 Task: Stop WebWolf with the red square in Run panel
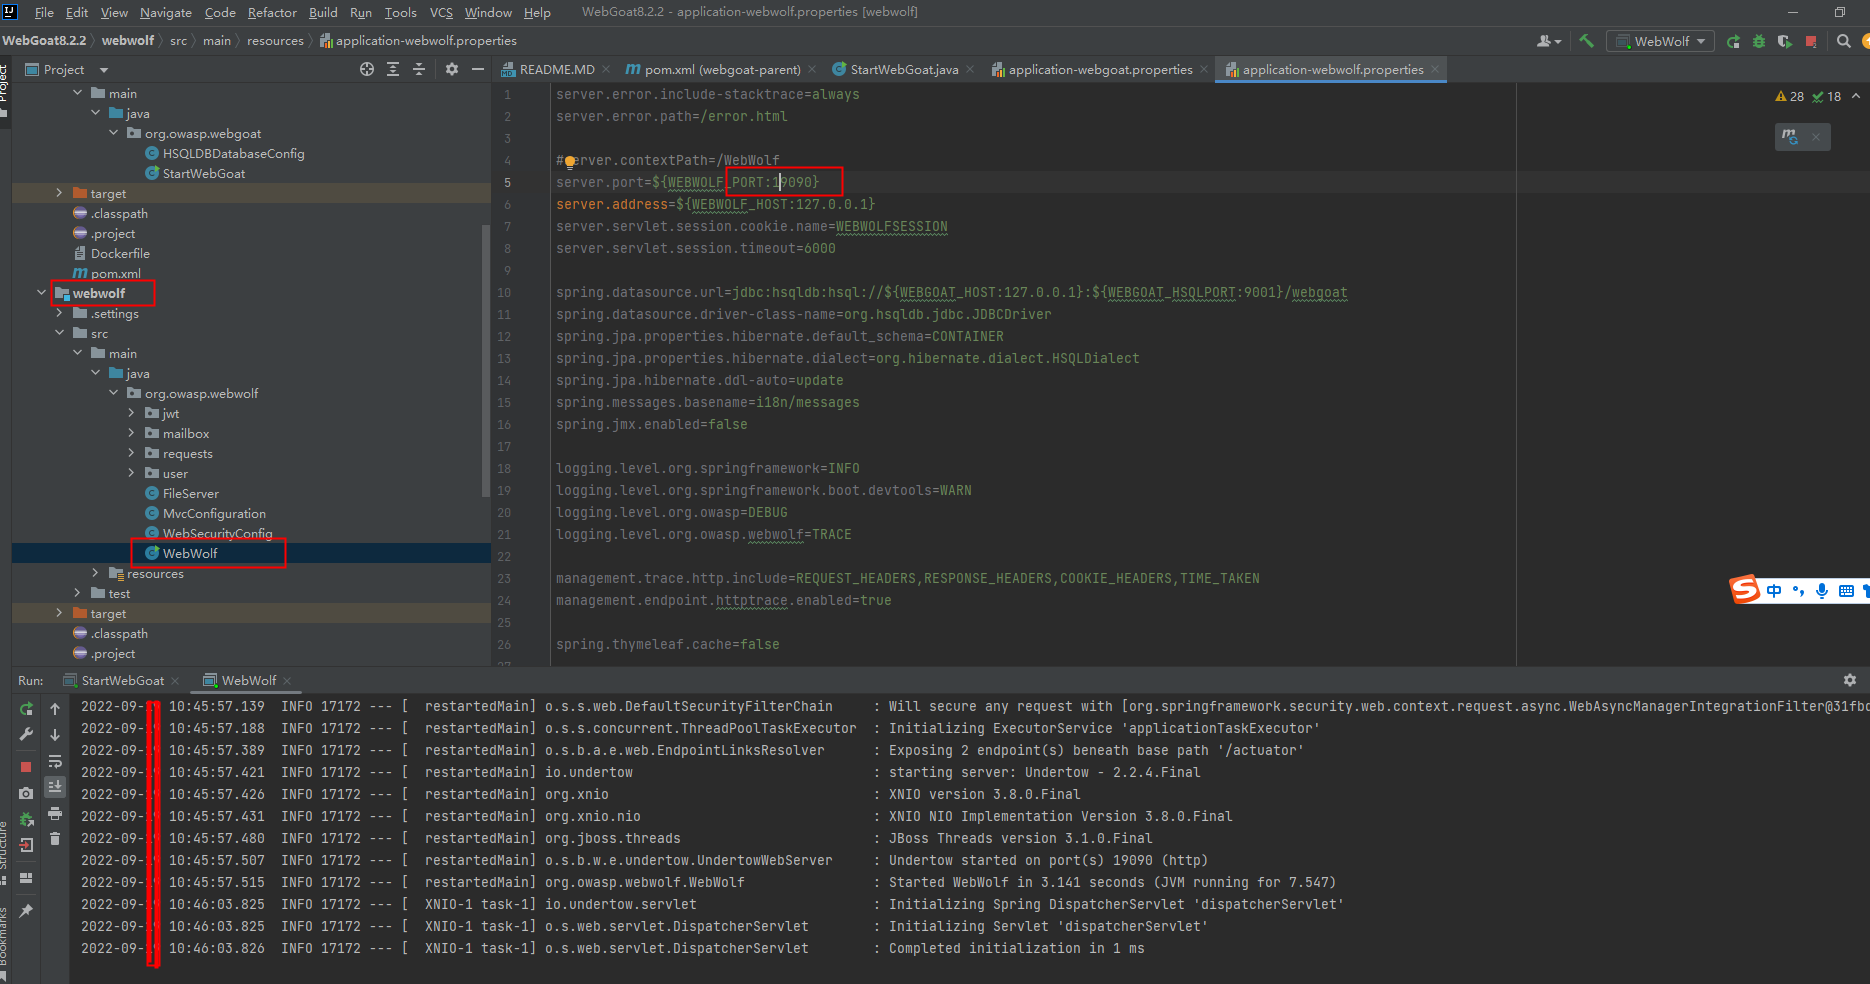26,767
